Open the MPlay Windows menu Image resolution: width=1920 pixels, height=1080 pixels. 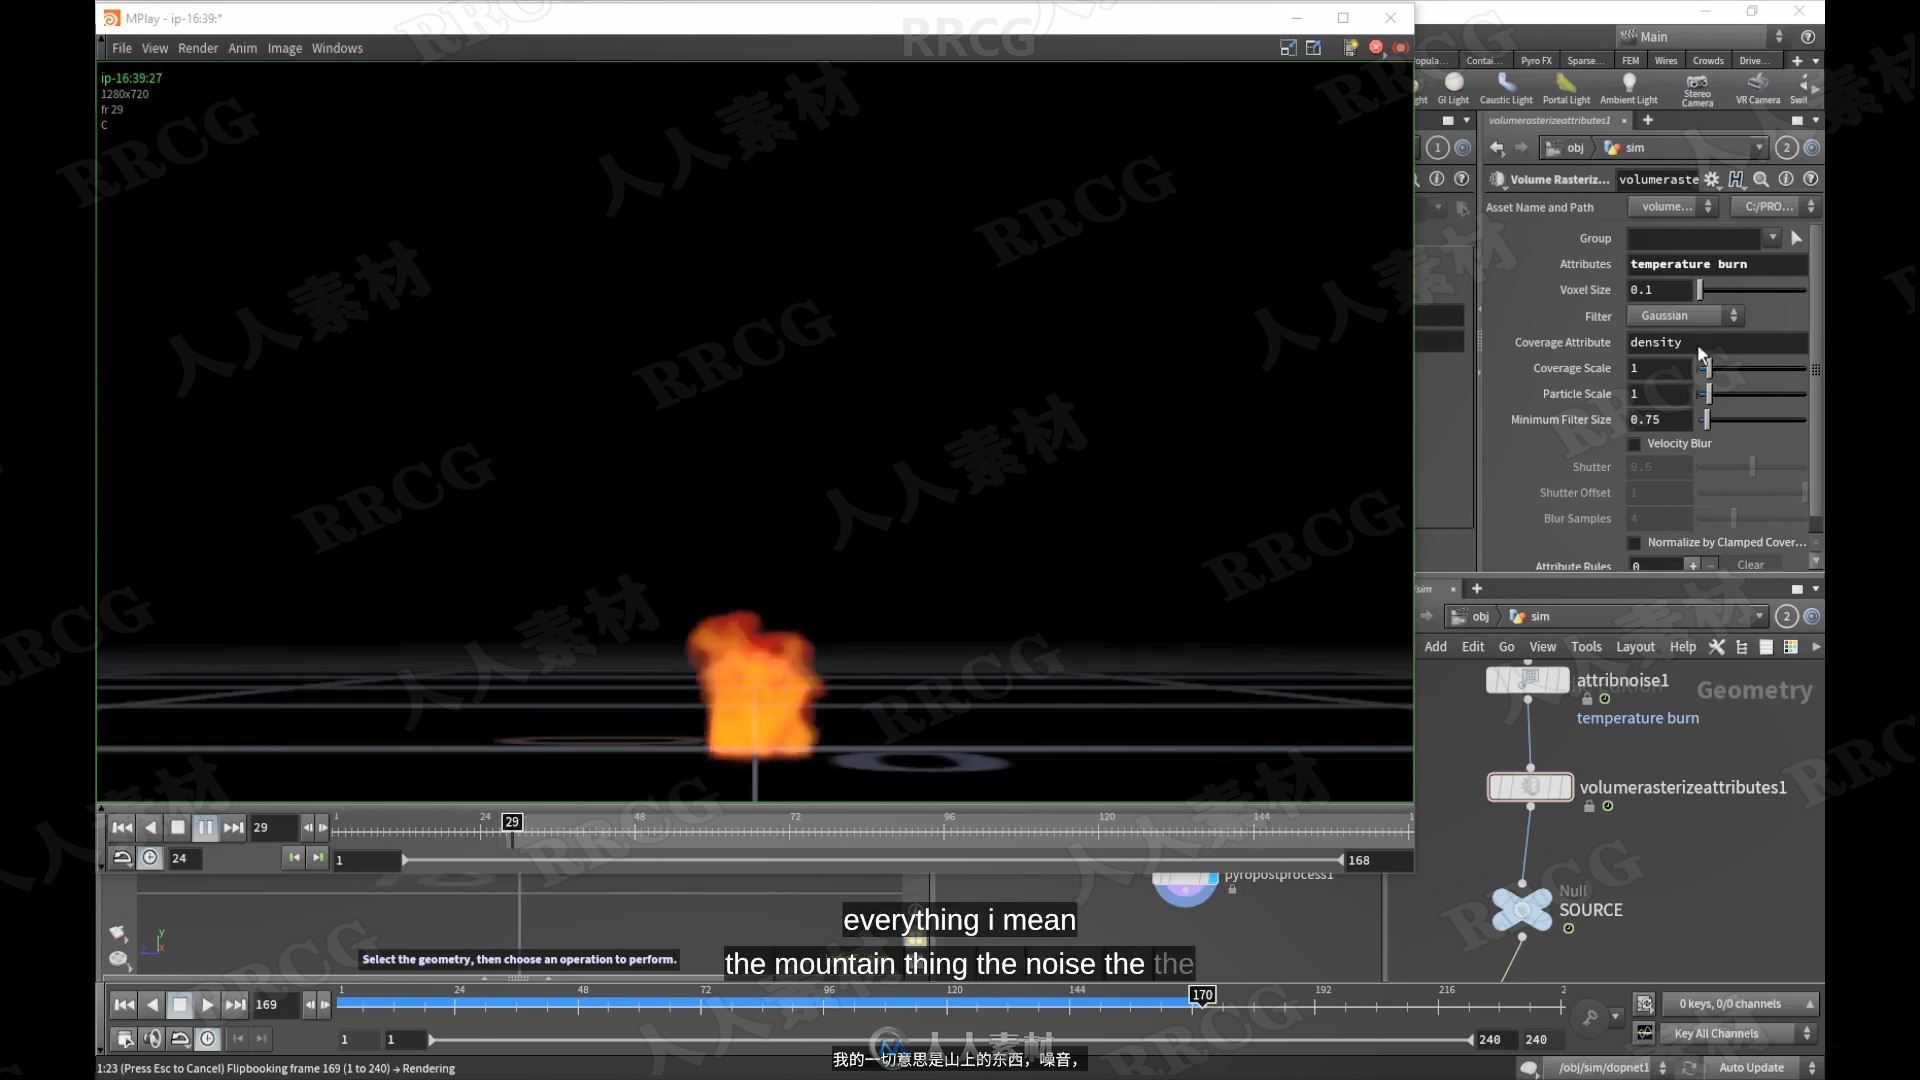click(x=337, y=48)
